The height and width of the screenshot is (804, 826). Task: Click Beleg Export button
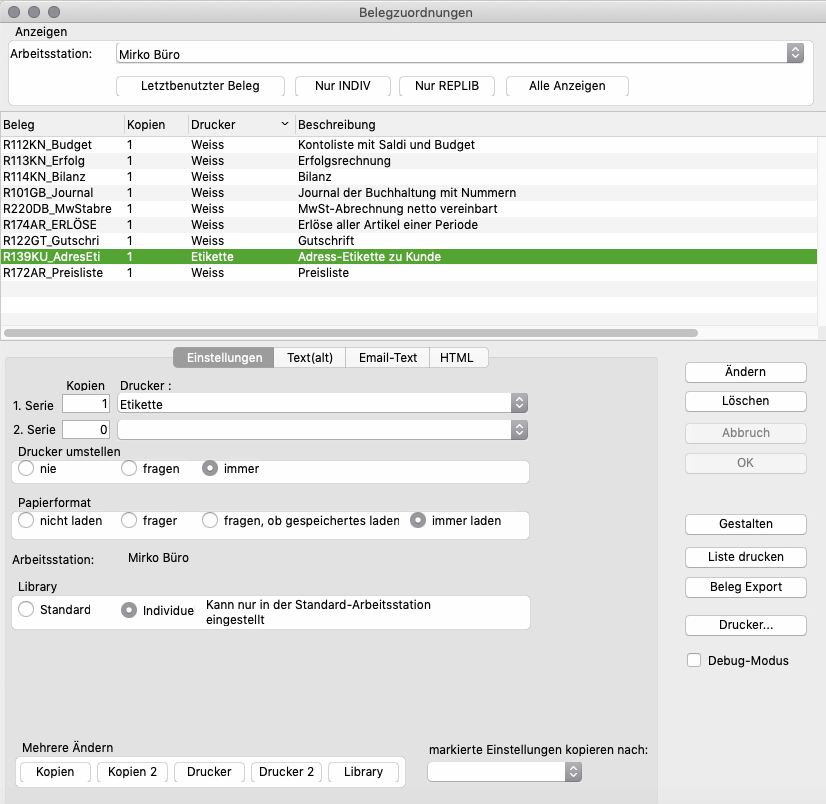point(745,587)
